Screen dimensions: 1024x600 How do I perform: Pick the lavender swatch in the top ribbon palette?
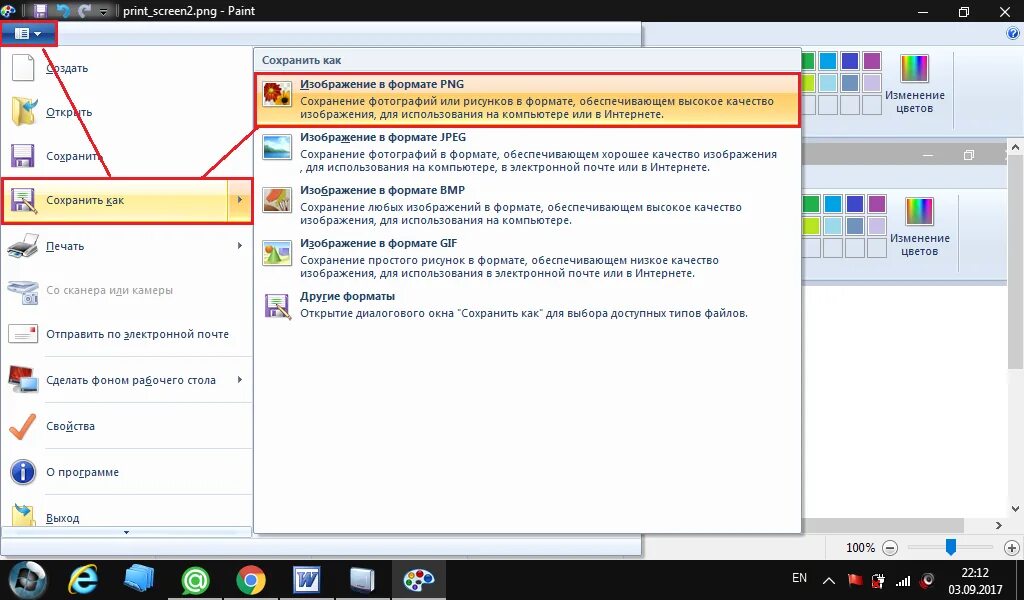(x=872, y=83)
